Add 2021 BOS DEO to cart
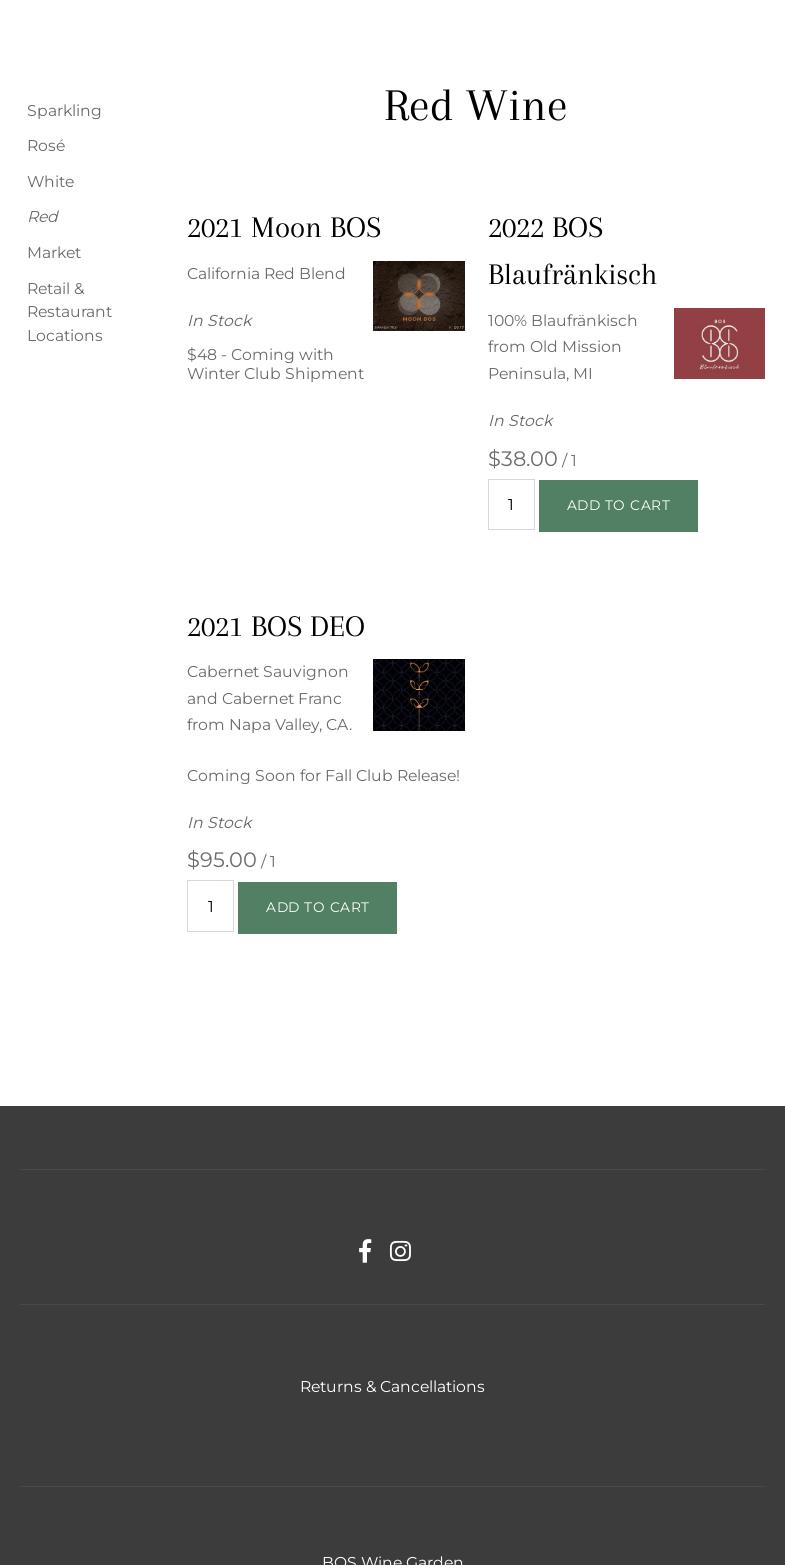 317,908
